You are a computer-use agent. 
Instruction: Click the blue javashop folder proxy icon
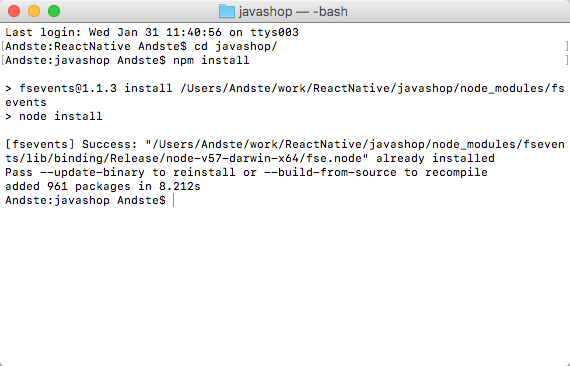(x=226, y=11)
